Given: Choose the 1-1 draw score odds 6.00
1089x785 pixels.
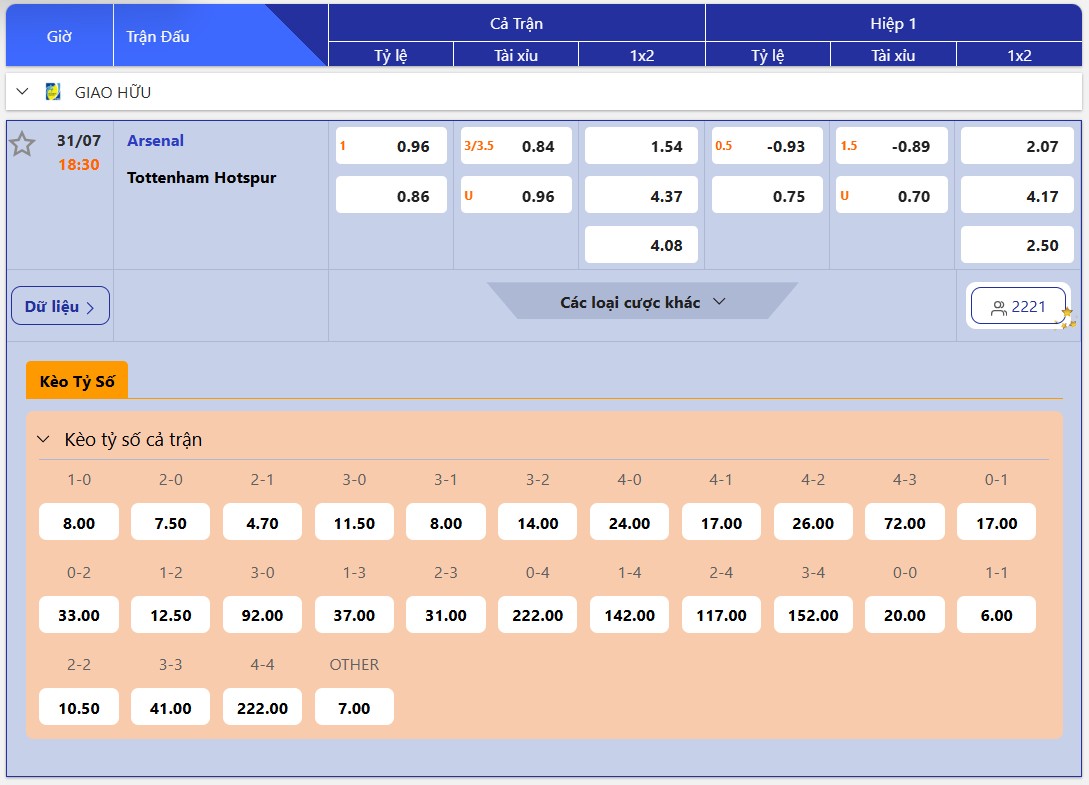Looking at the screenshot, I should tap(996, 615).
